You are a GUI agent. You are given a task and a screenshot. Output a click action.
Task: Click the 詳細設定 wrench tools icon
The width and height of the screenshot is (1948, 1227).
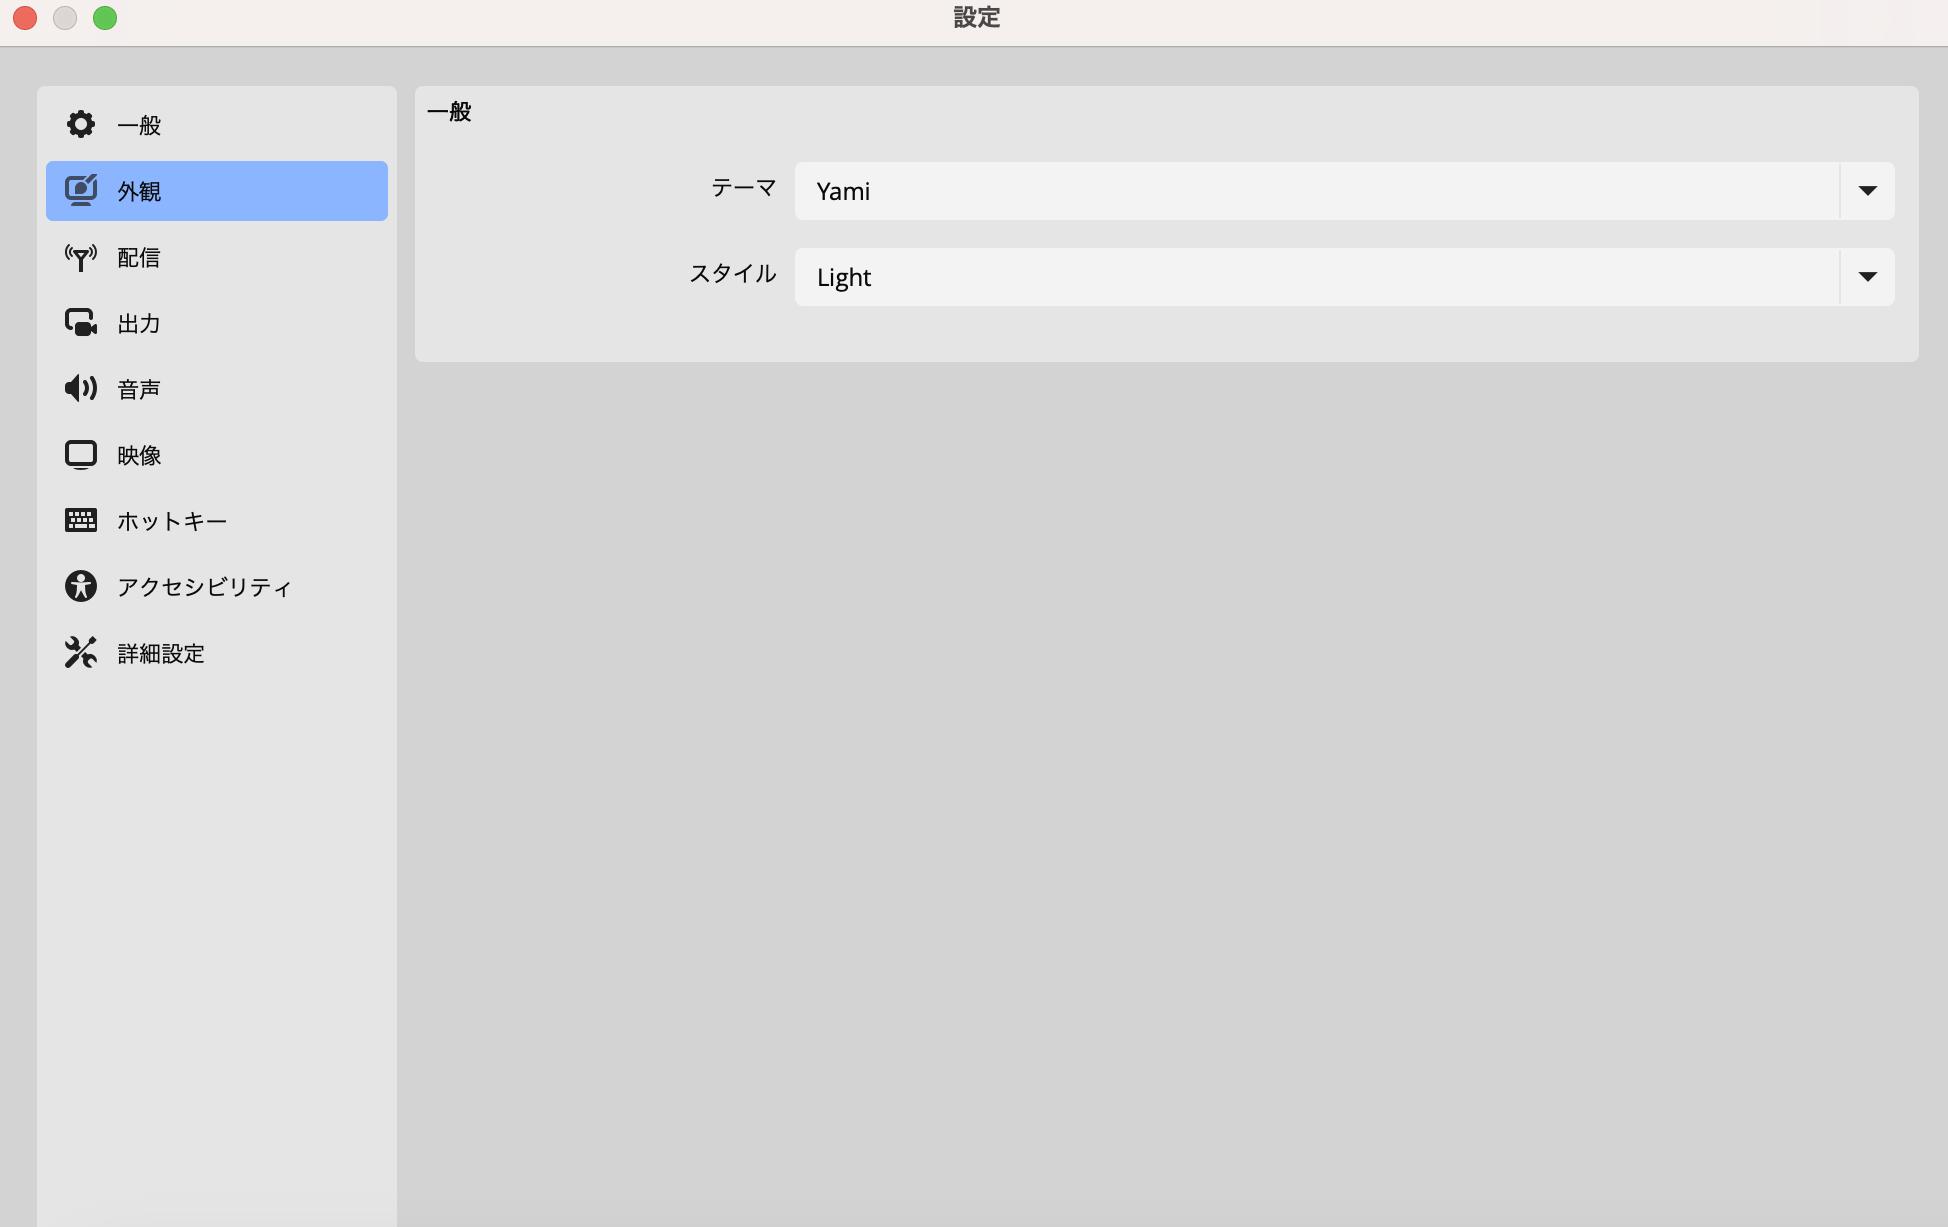pyautogui.click(x=81, y=652)
